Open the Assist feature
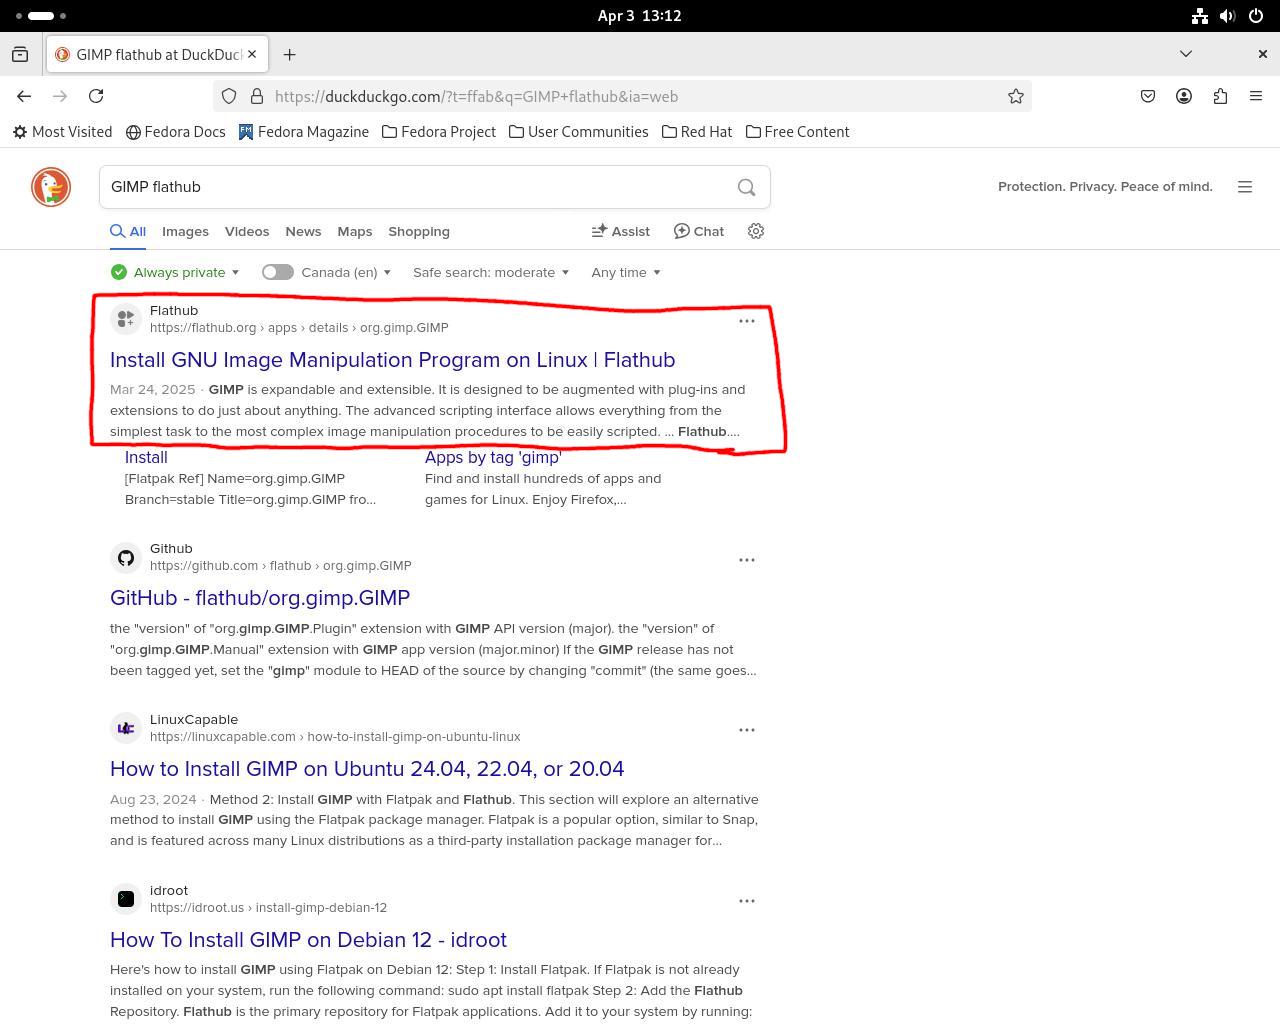 [x=621, y=231]
